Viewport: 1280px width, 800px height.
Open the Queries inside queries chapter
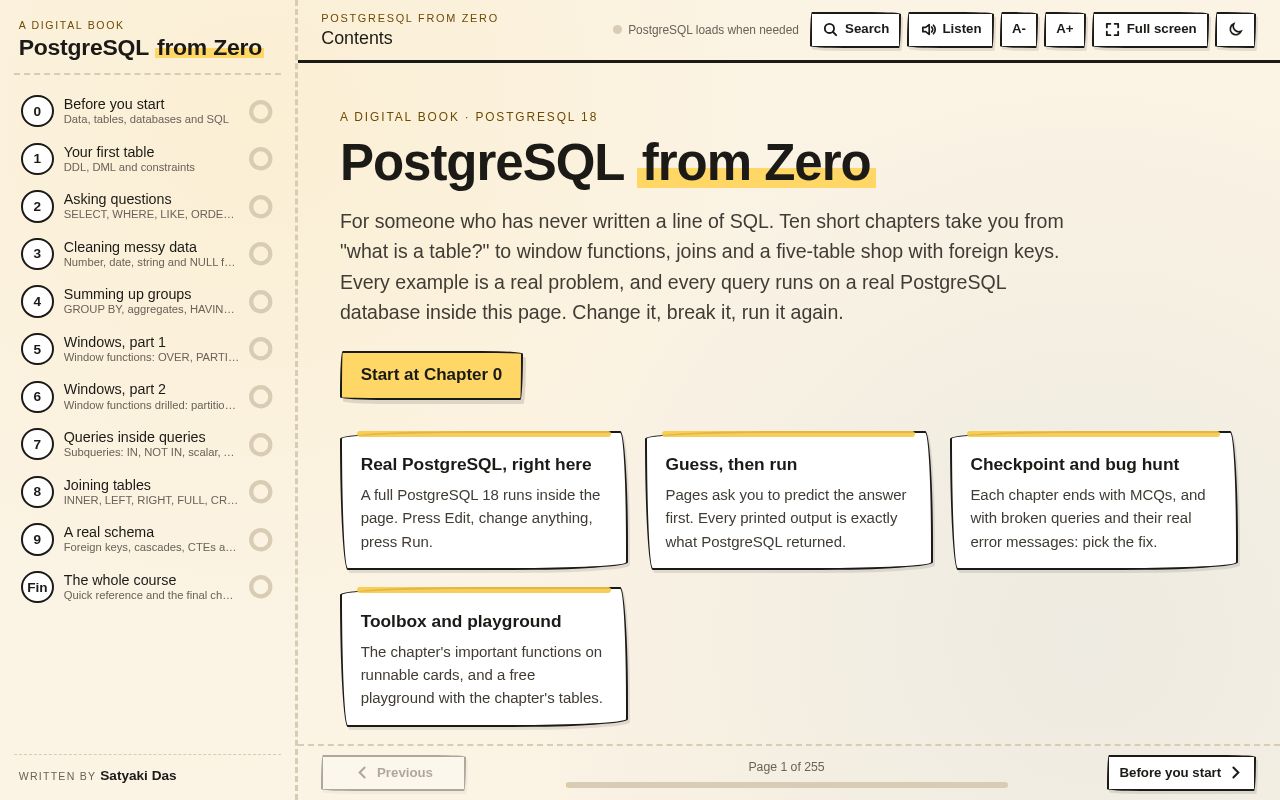point(147,444)
